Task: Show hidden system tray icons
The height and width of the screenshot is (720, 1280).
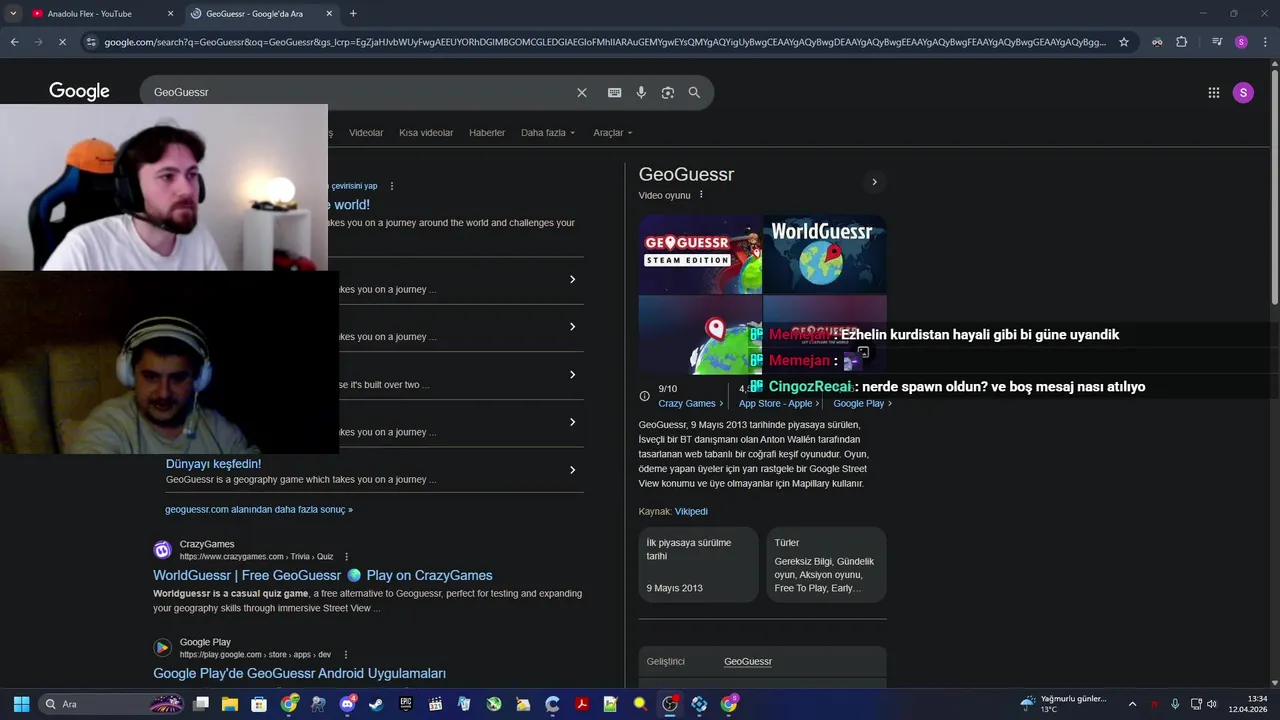Action: [1132, 704]
